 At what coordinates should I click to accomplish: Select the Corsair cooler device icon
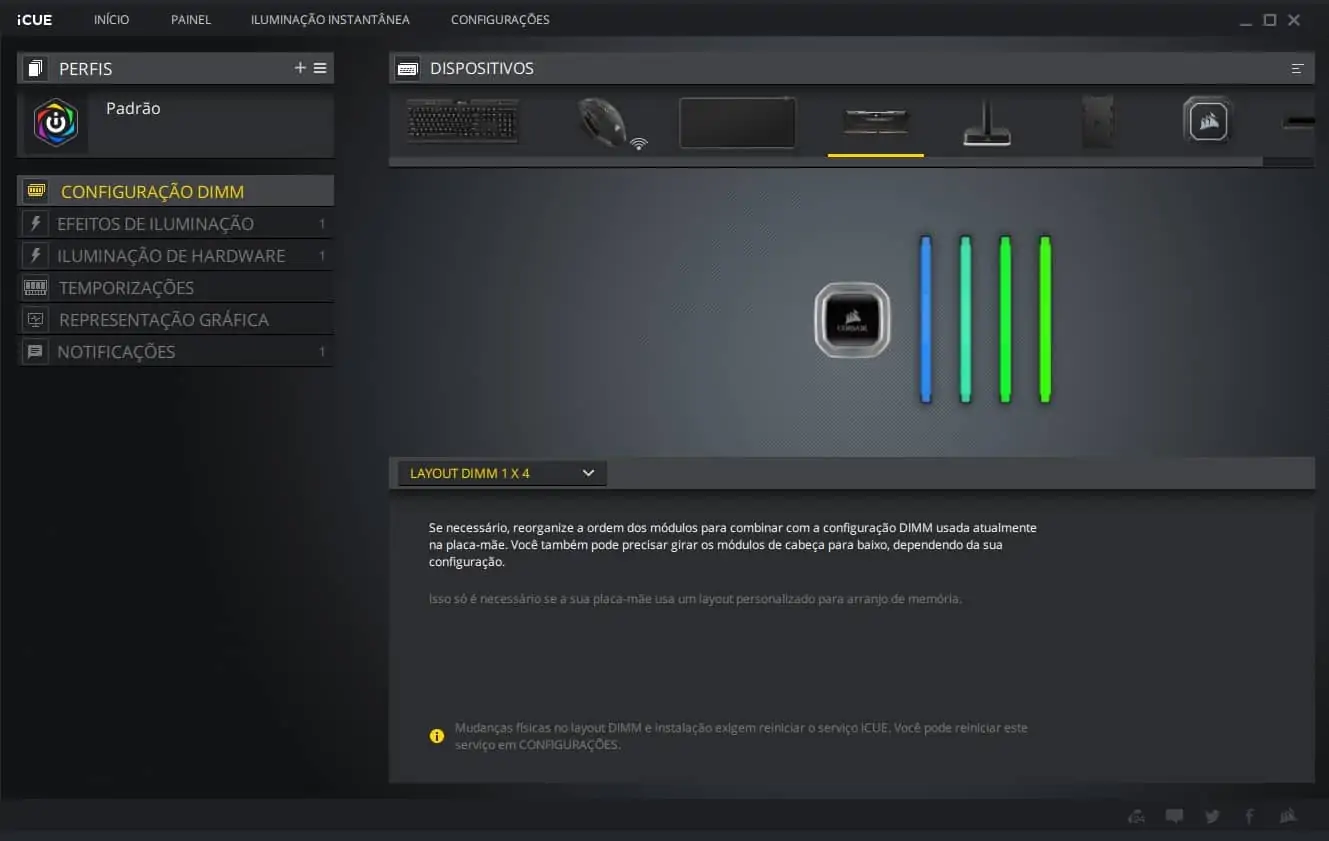point(1207,122)
